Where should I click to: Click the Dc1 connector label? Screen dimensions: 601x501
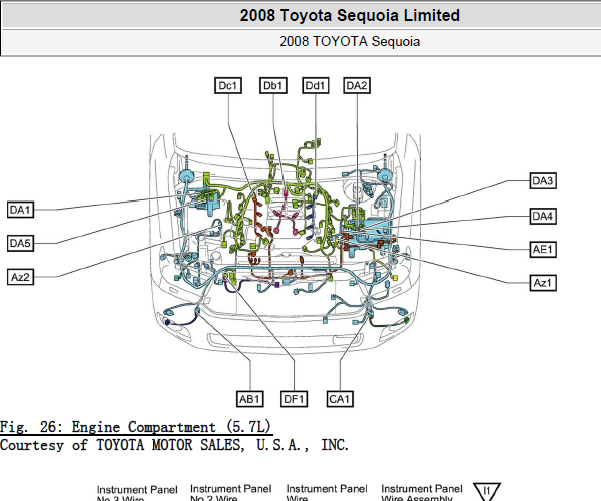(x=228, y=85)
